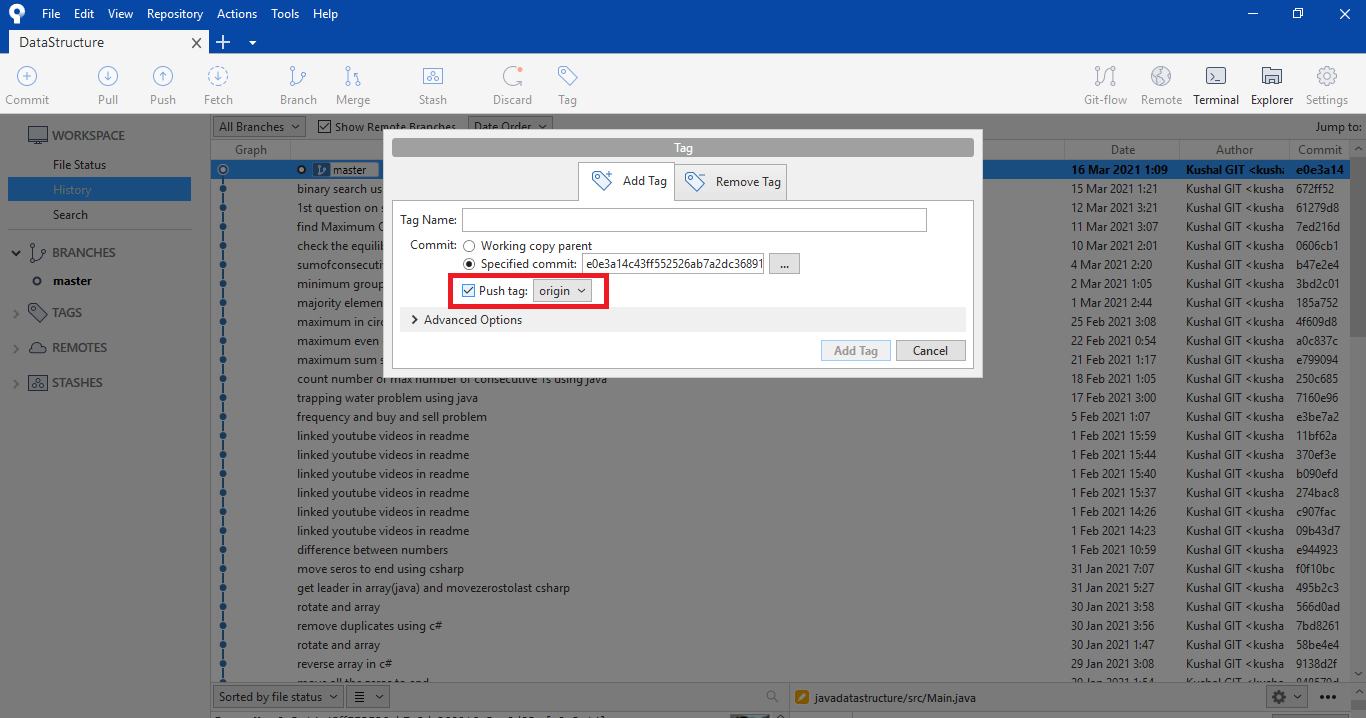Open the Repository menu

(x=174, y=14)
